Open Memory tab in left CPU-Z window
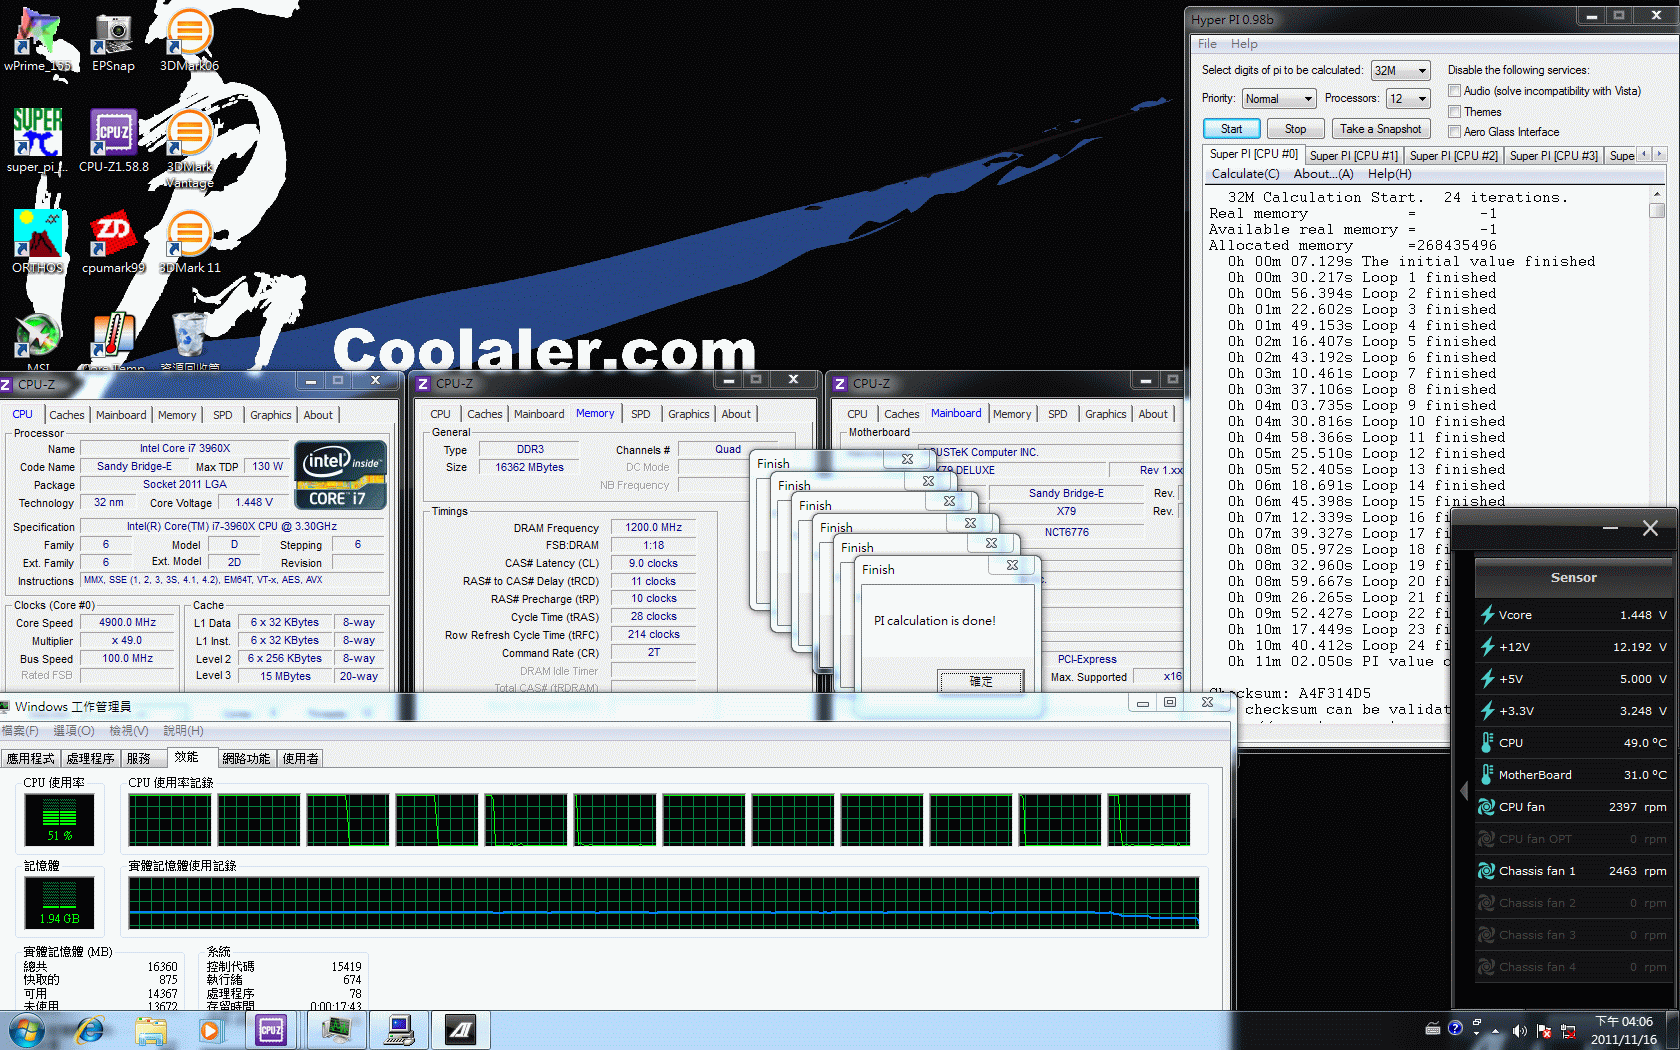The width and height of the screenshot is (1680, 1050). [x=177, y=415]
